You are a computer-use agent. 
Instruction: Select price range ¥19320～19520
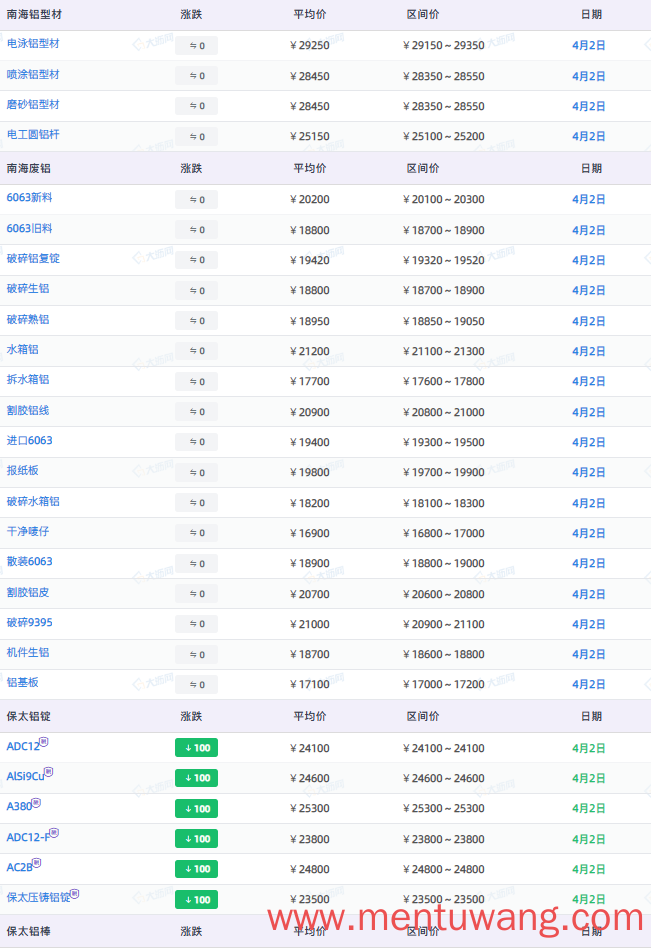(x=444, y=261)
